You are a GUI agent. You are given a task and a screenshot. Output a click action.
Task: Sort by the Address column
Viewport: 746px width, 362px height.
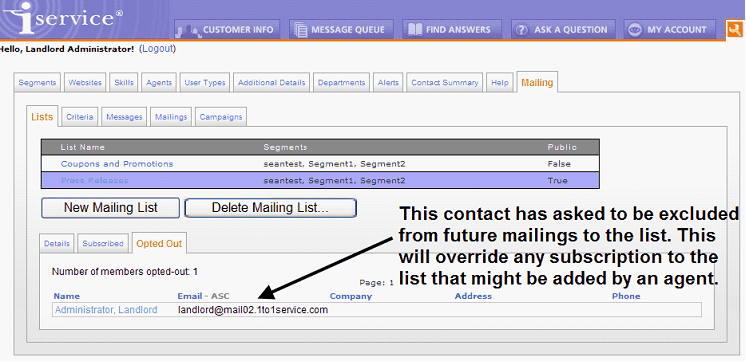[473, 296]
